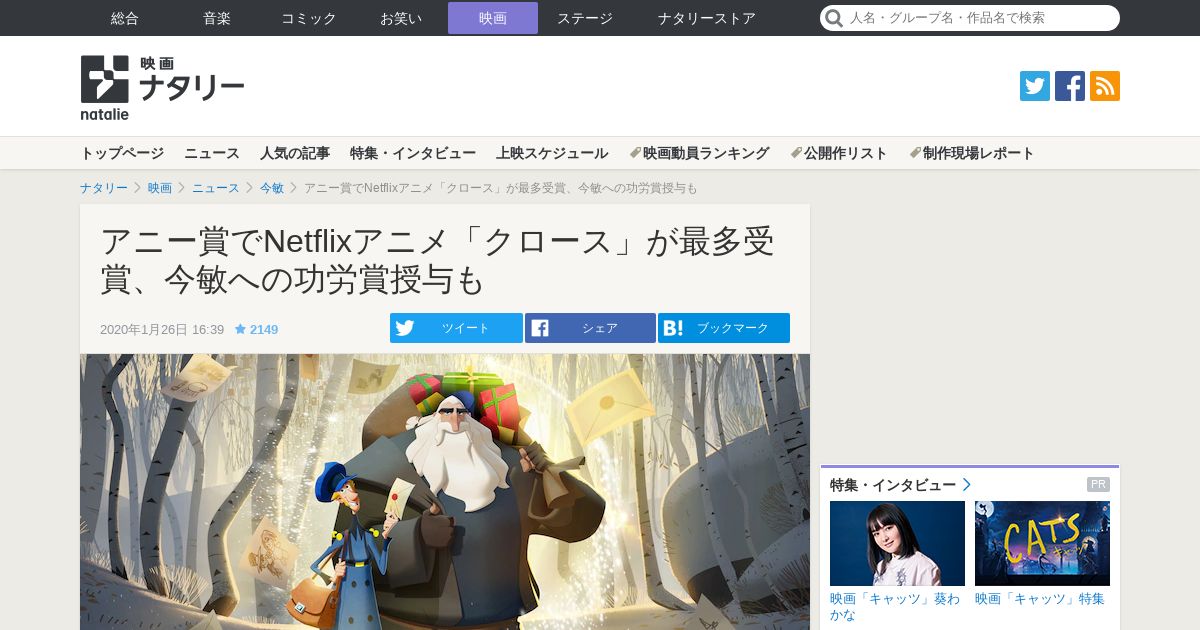1200x630 pixels.
Task: Switch to 総合 section tab
Action: 125,18
